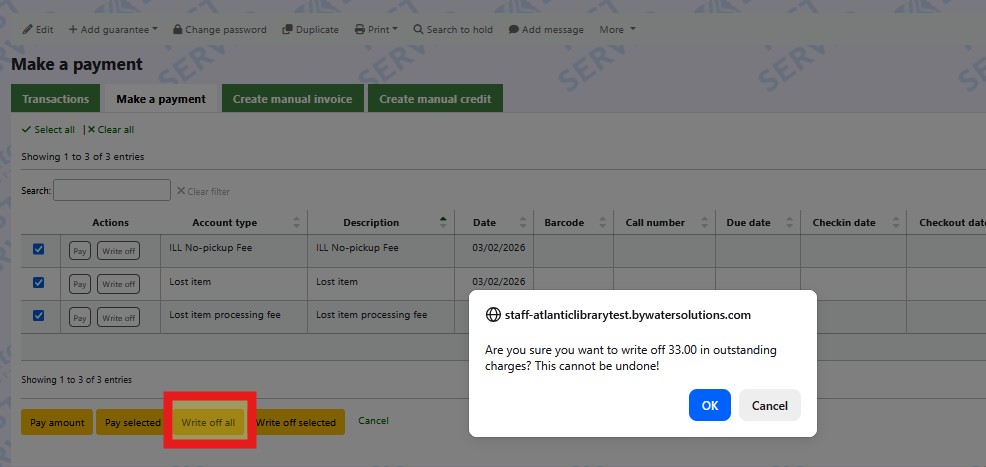Click the Edit pencil toolbar item
Image resolution: width=986 pixels, height=467 pixels.
pos(38,30)
